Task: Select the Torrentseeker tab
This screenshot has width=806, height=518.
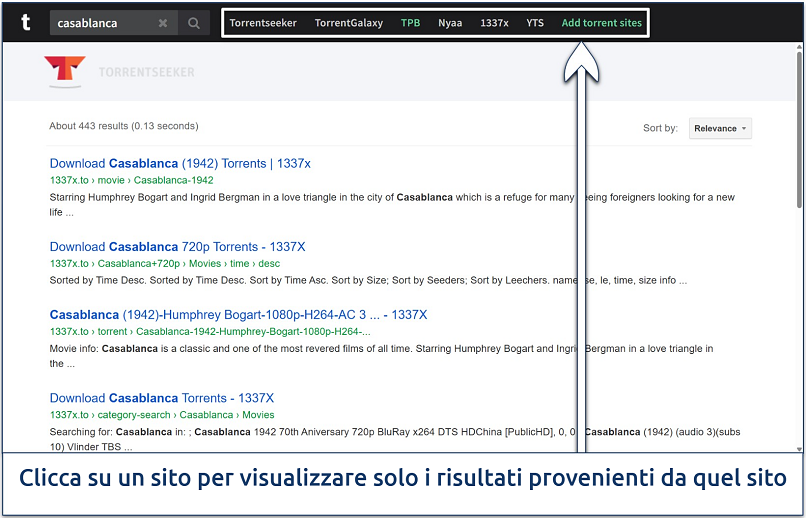Action: tap(263, 23)
